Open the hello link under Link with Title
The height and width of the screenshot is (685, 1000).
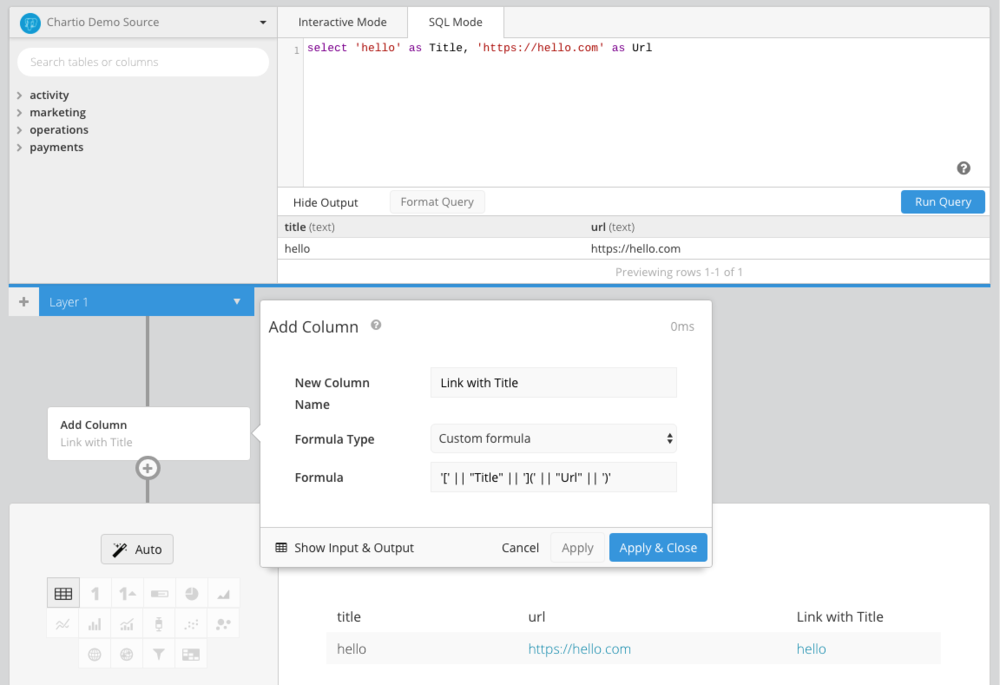[x=811, y=649]
